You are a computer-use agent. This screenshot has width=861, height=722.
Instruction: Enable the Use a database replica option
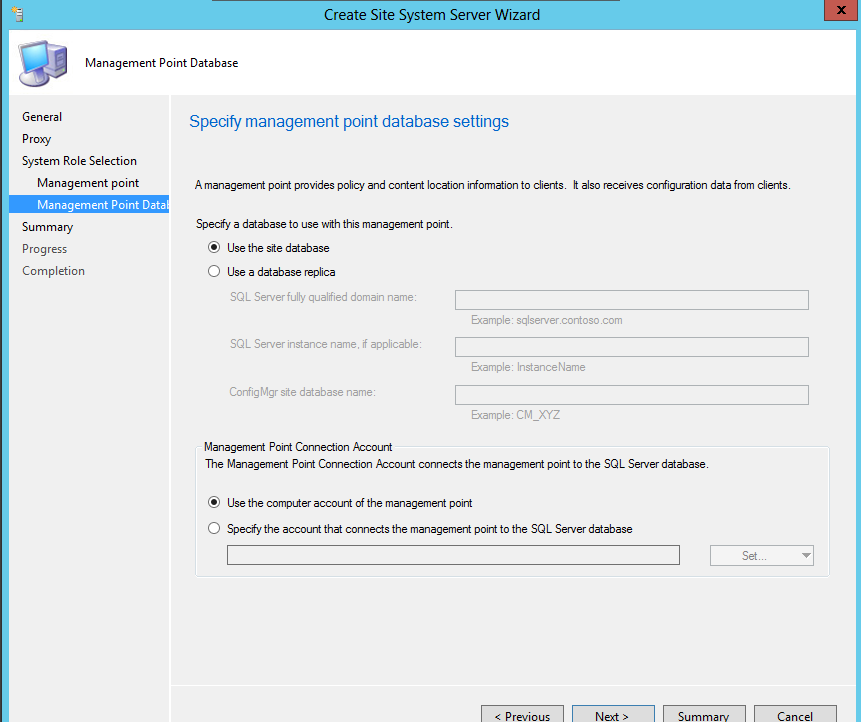tap(213, 270)
